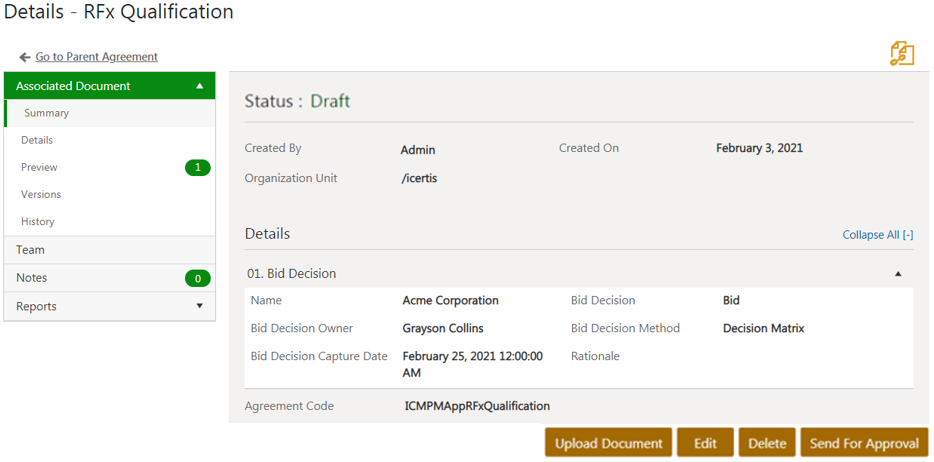The image size is (934, 462).
Task: Click the document icon at top right
Action: 901,54
